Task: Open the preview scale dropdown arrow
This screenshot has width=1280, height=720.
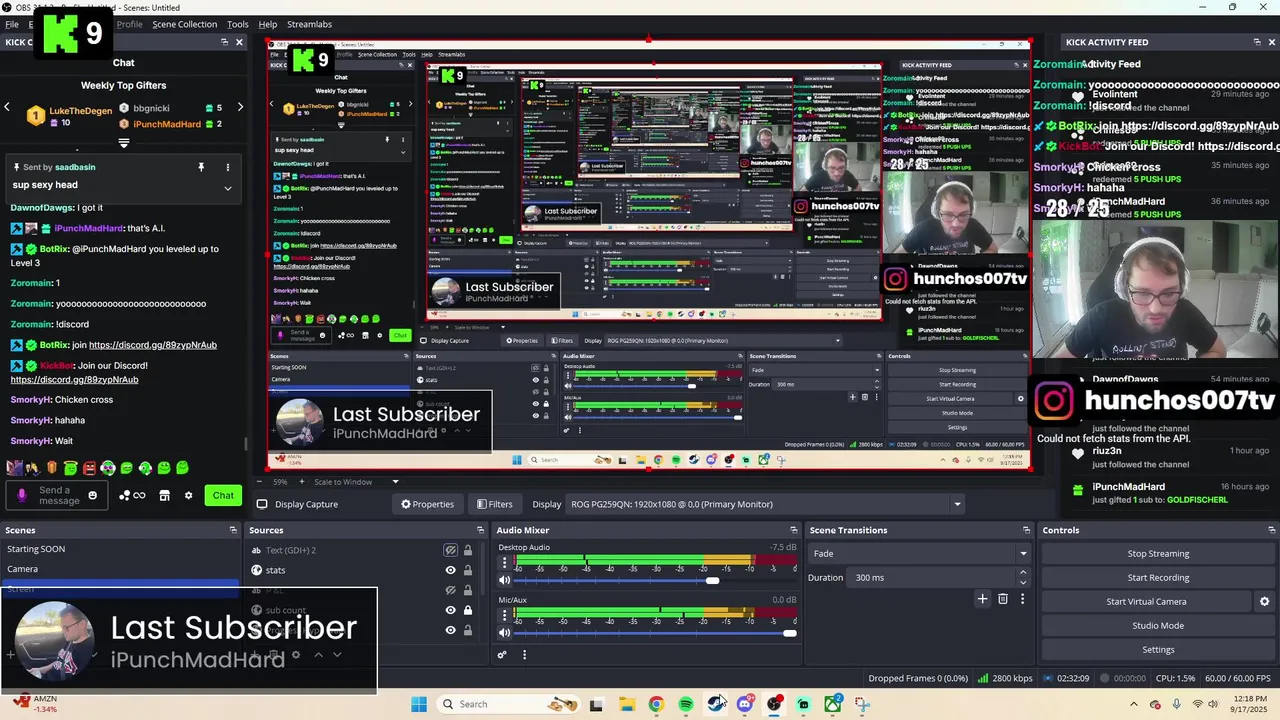Action: click(x=396, y=482)
